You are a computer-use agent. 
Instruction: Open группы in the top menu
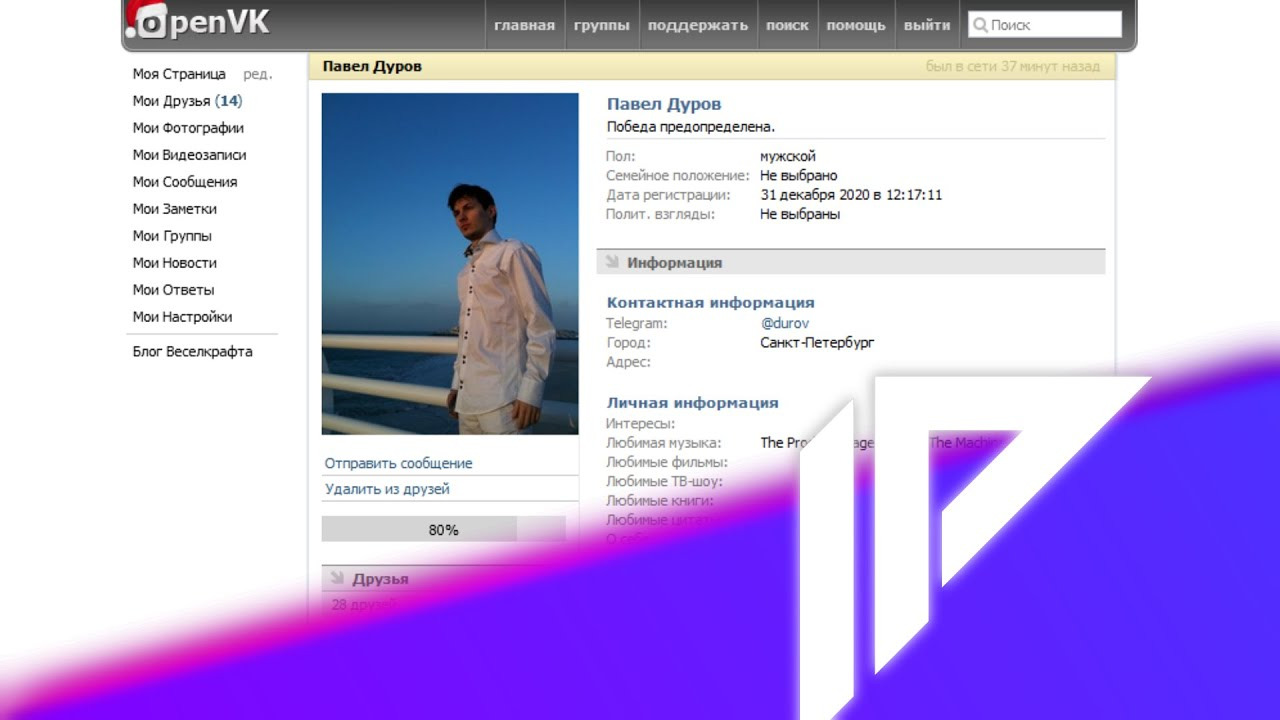602,25
